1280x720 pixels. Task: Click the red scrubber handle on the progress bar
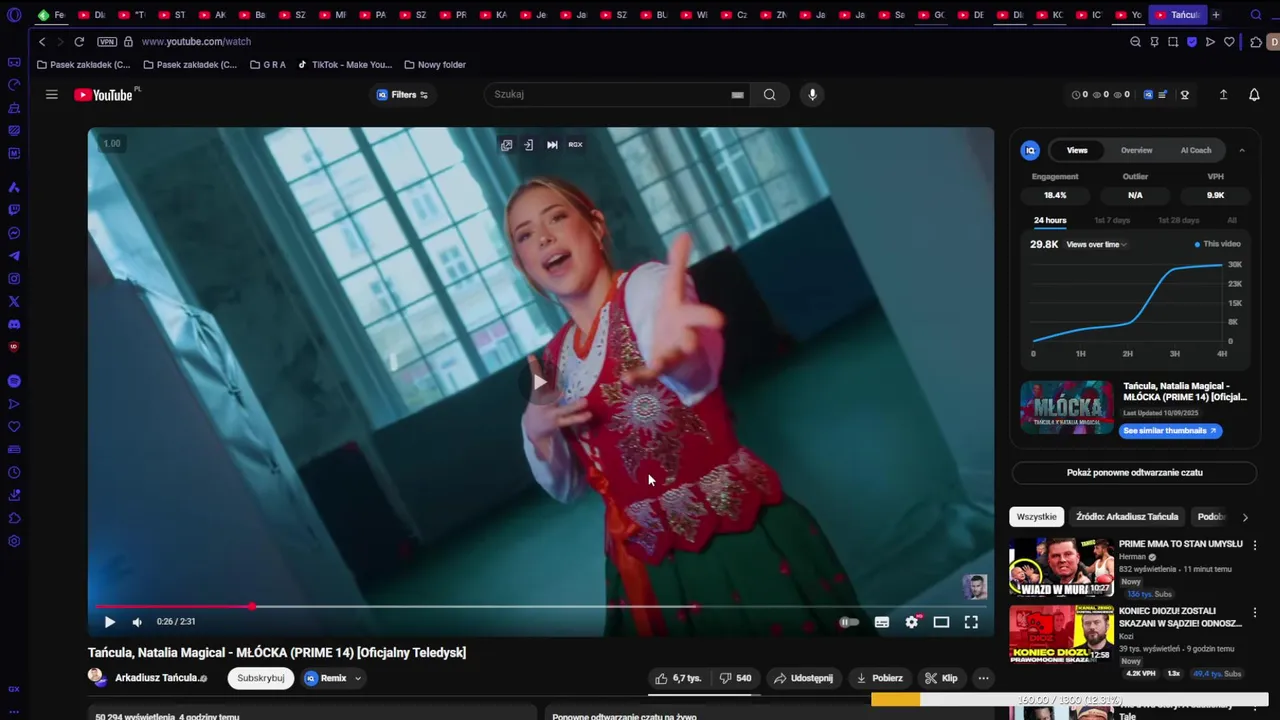252,606
